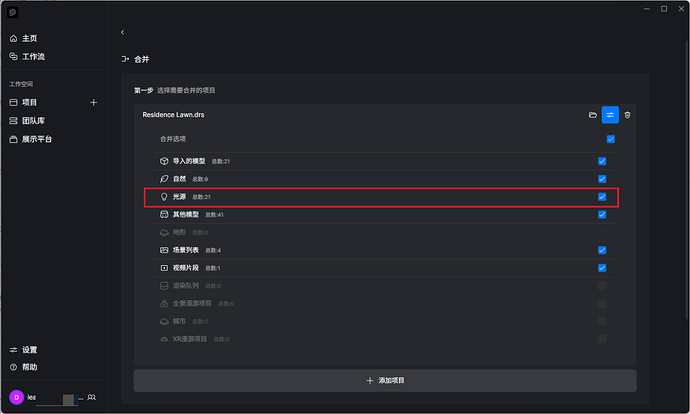Open folder for Residence Lawn.drs
Image resolution: width=690 pixels, height=414 pixels.
592,115
